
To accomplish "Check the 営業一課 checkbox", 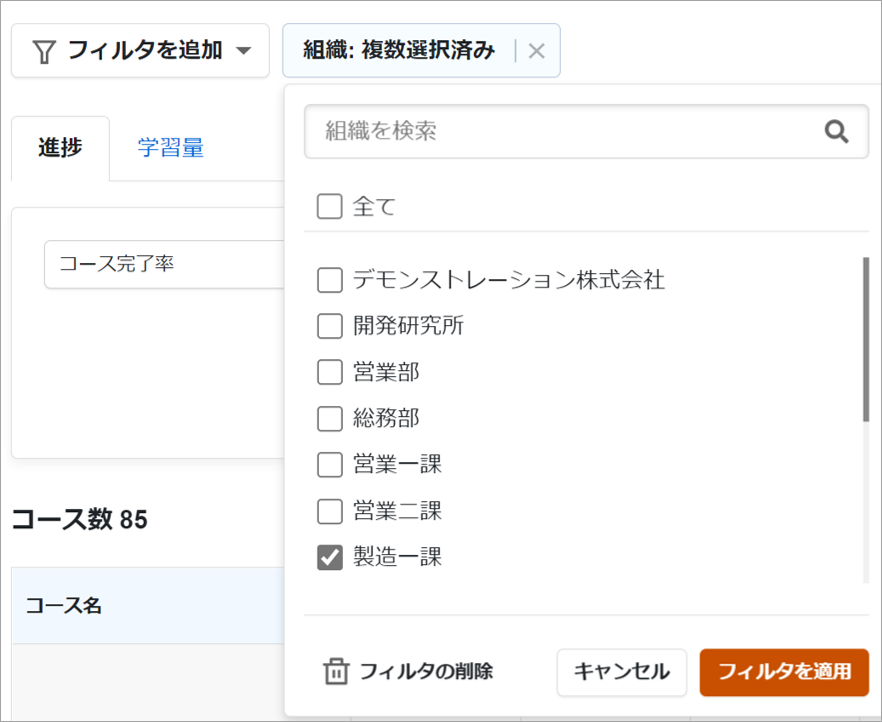I will [330, 464].
